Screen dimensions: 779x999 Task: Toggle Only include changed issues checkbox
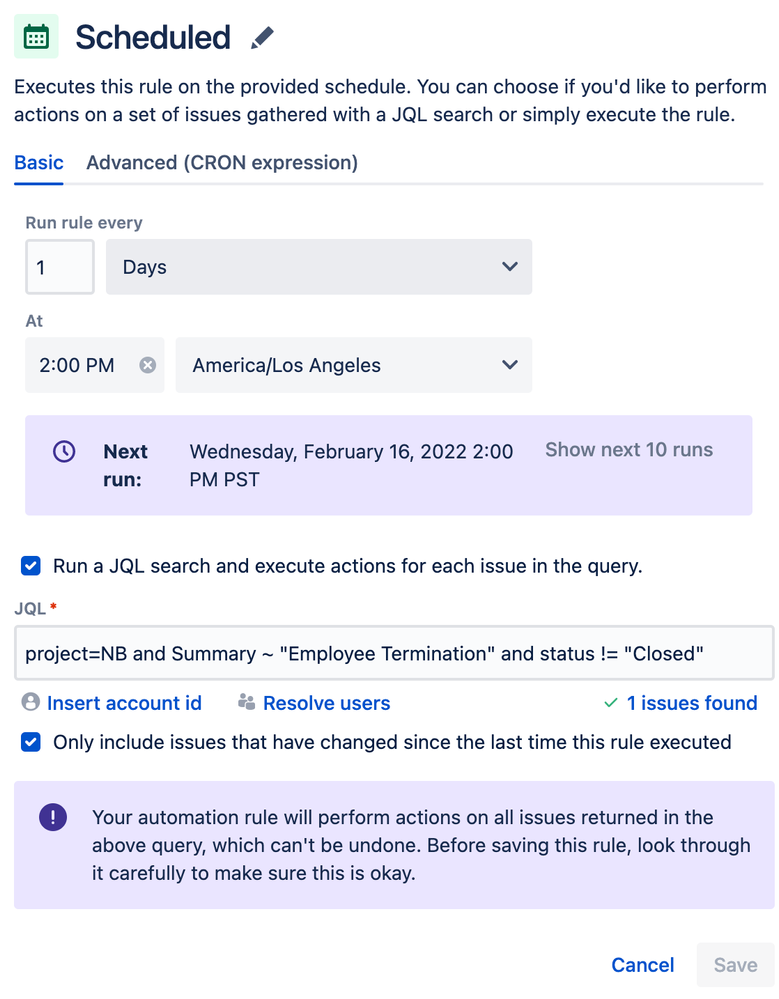[31, 742]
